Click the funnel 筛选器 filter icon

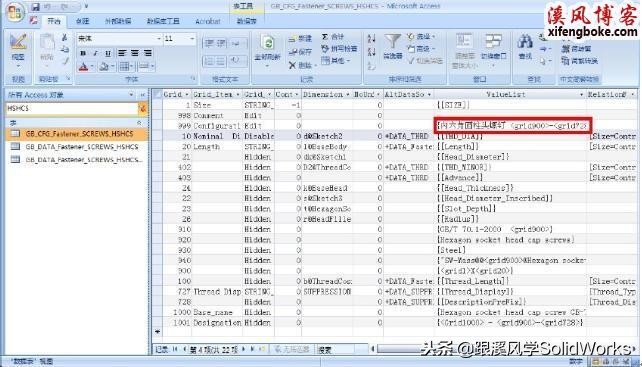pyautogui.click(x=392, y=46)
